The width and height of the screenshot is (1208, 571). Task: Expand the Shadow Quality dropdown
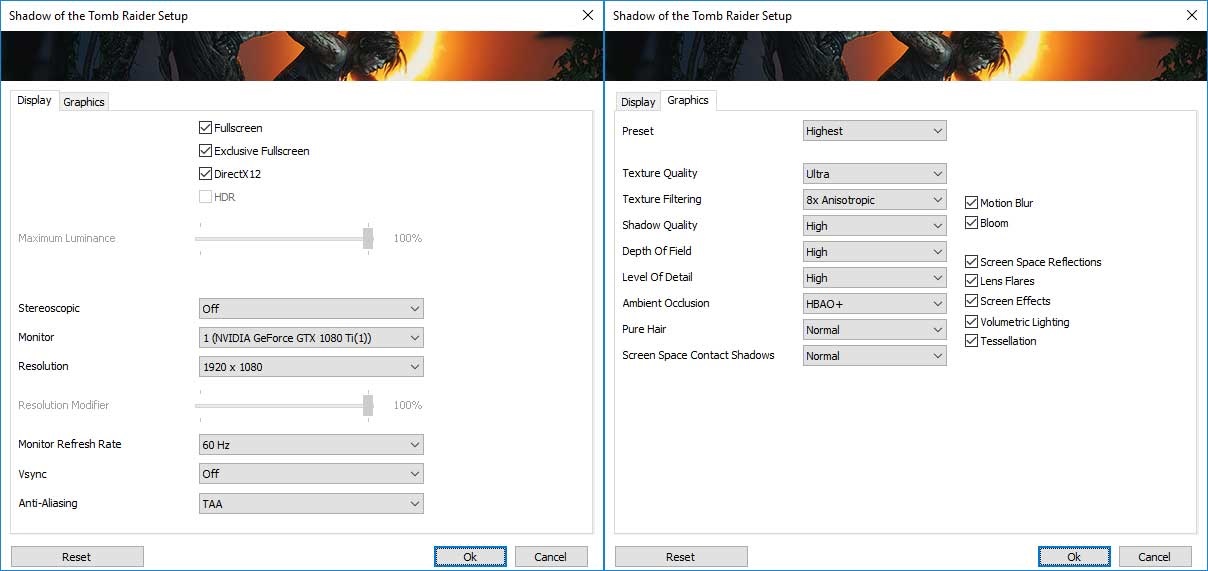tap(875, 226)
